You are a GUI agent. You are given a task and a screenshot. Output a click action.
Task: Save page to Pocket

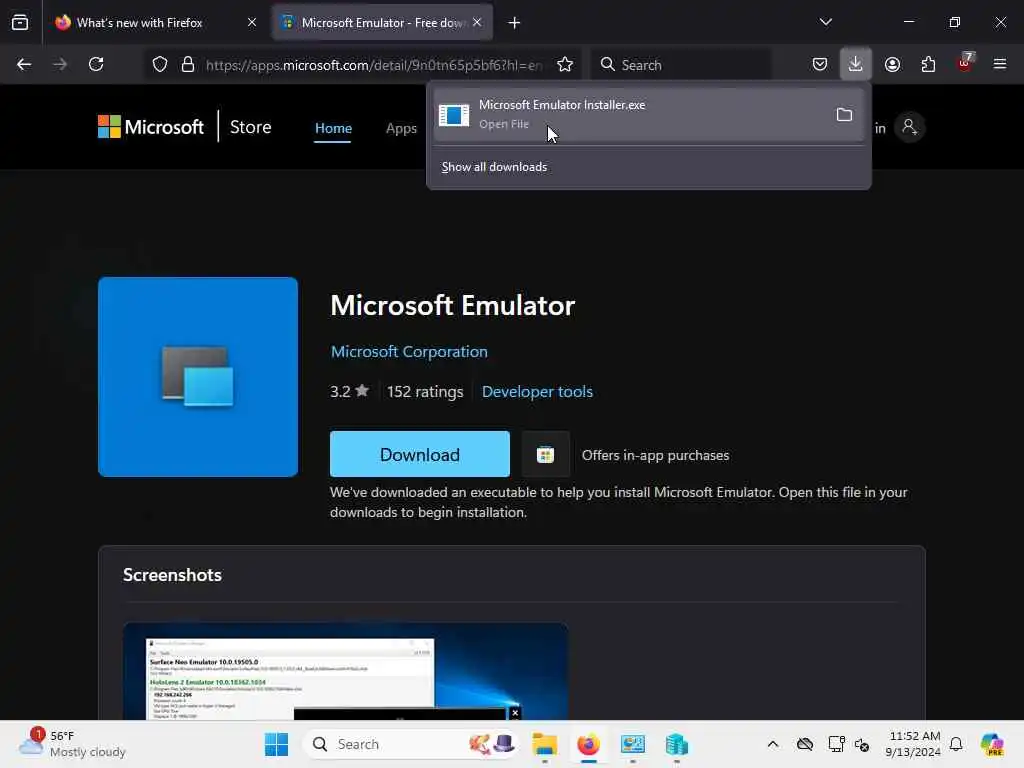tap(820, 64)
